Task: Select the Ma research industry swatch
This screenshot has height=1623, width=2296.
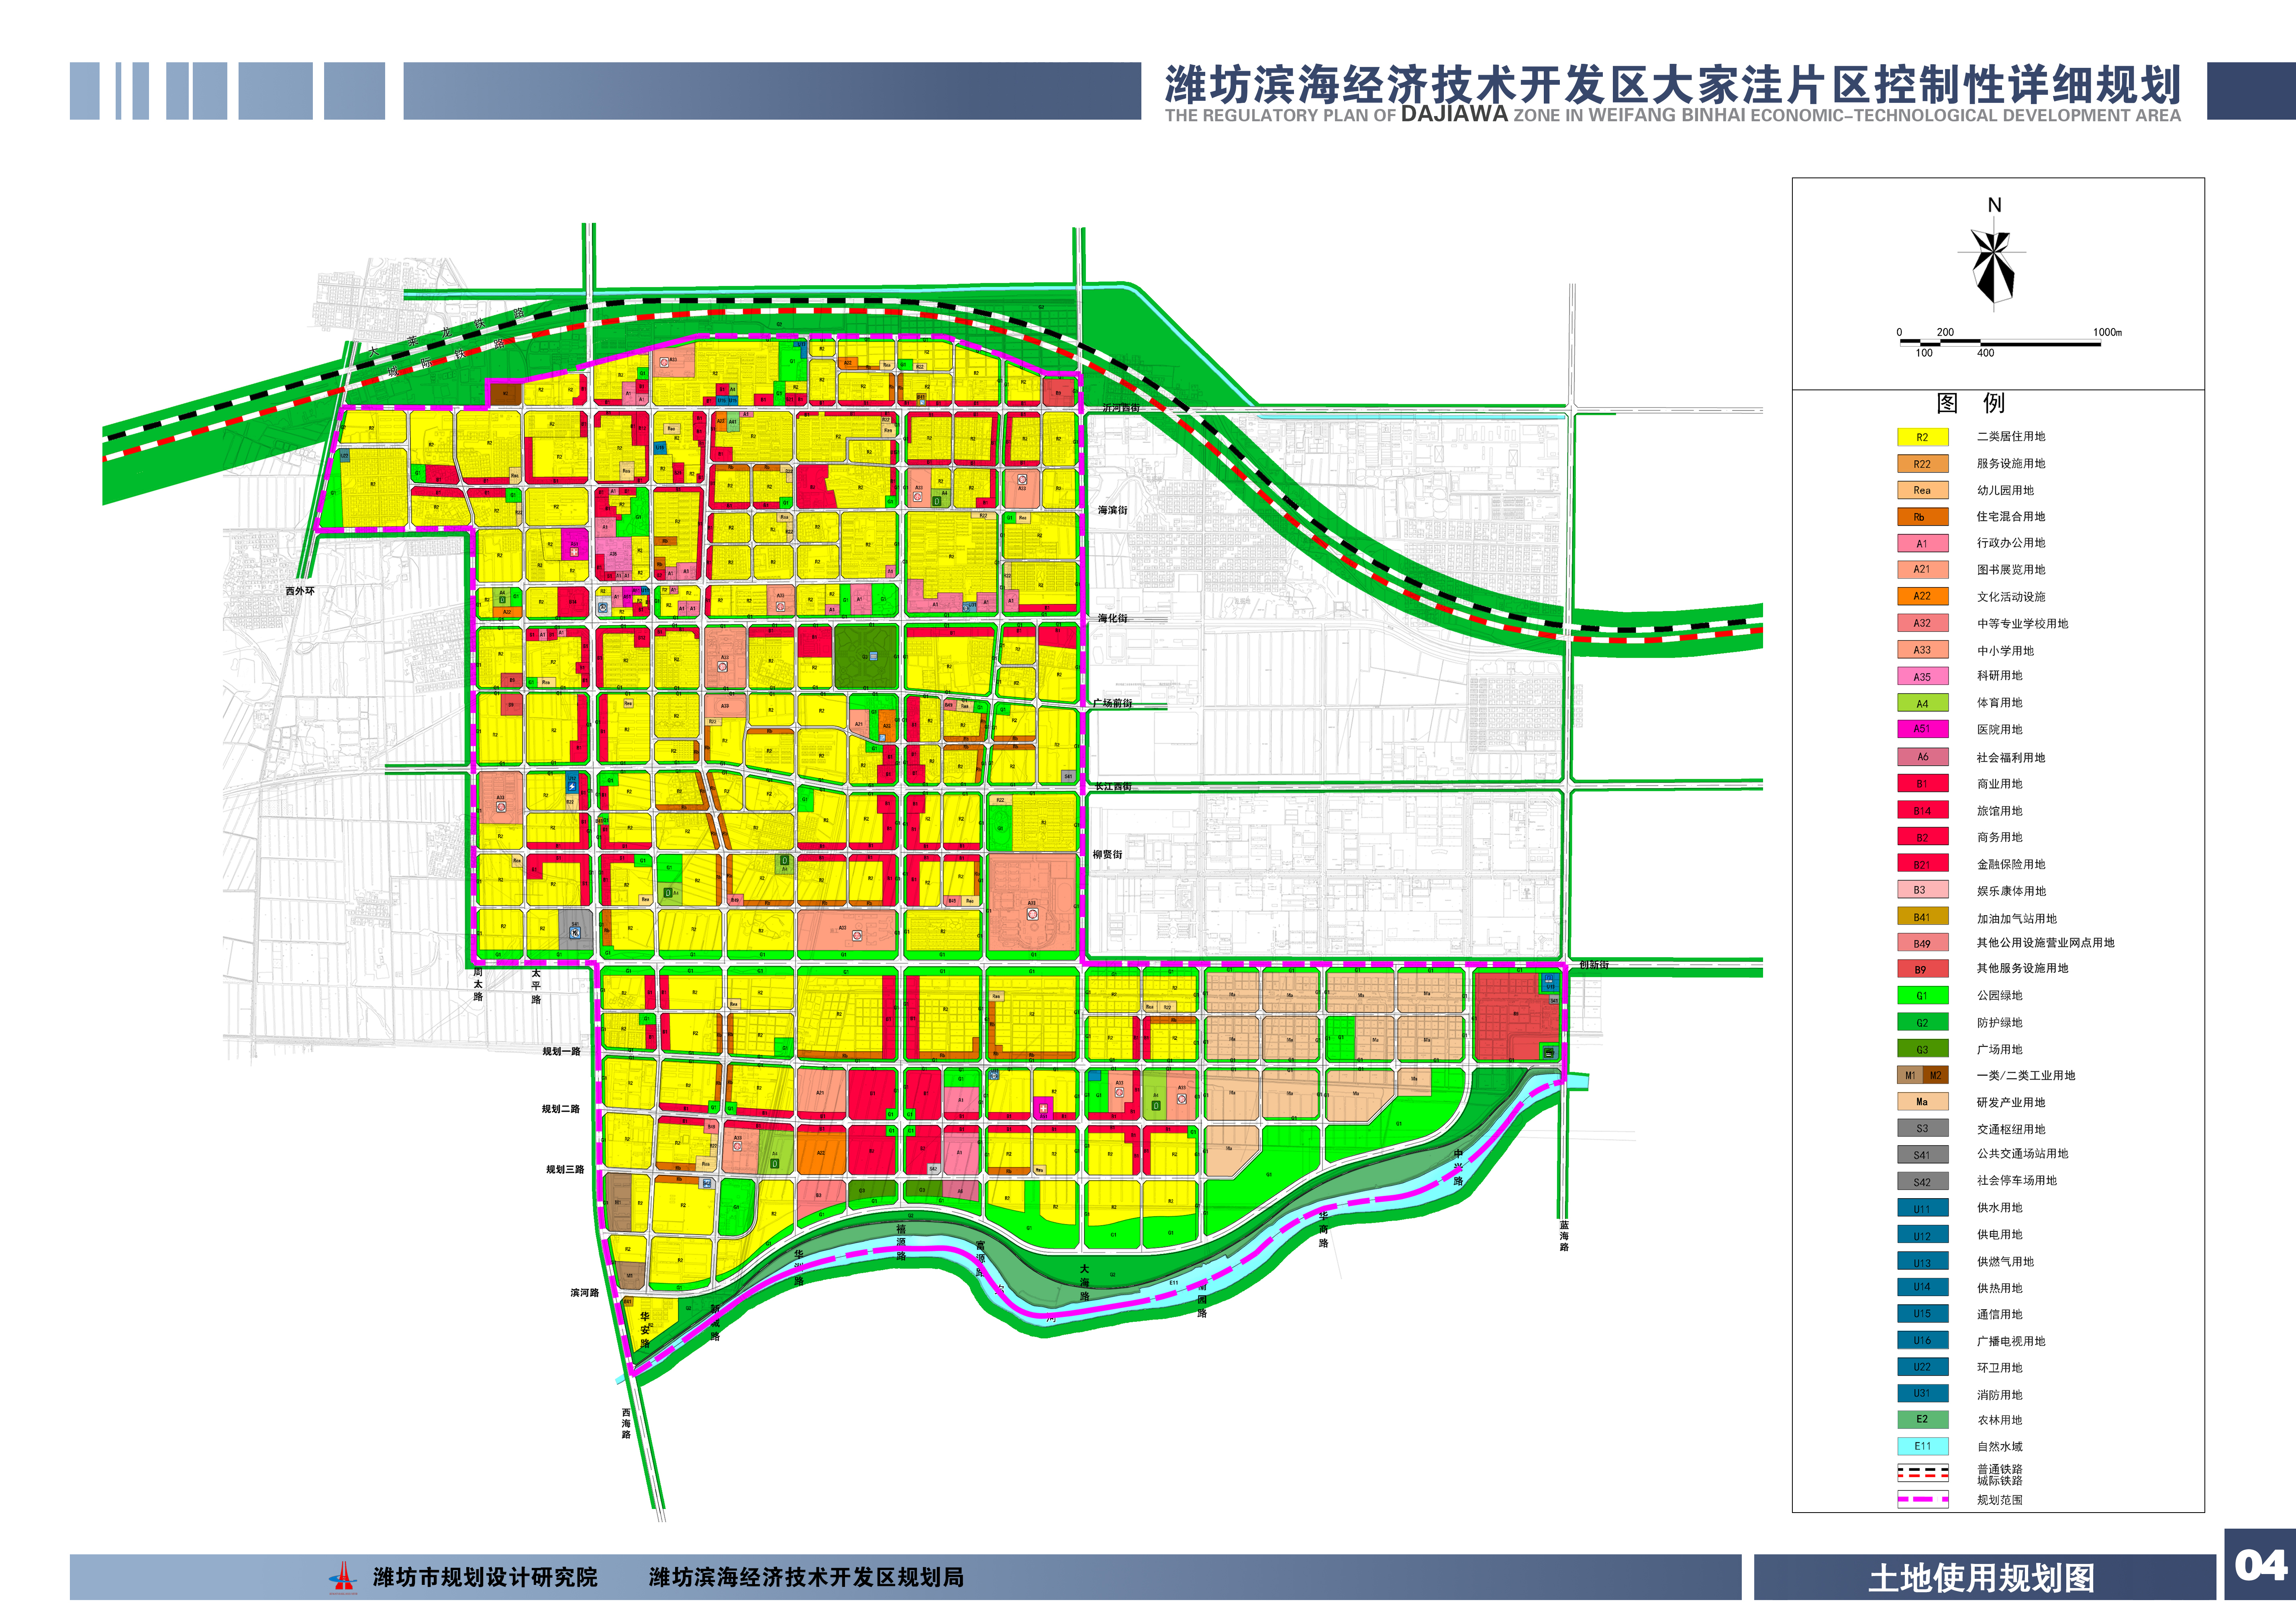Action: click(1922, 1102)
